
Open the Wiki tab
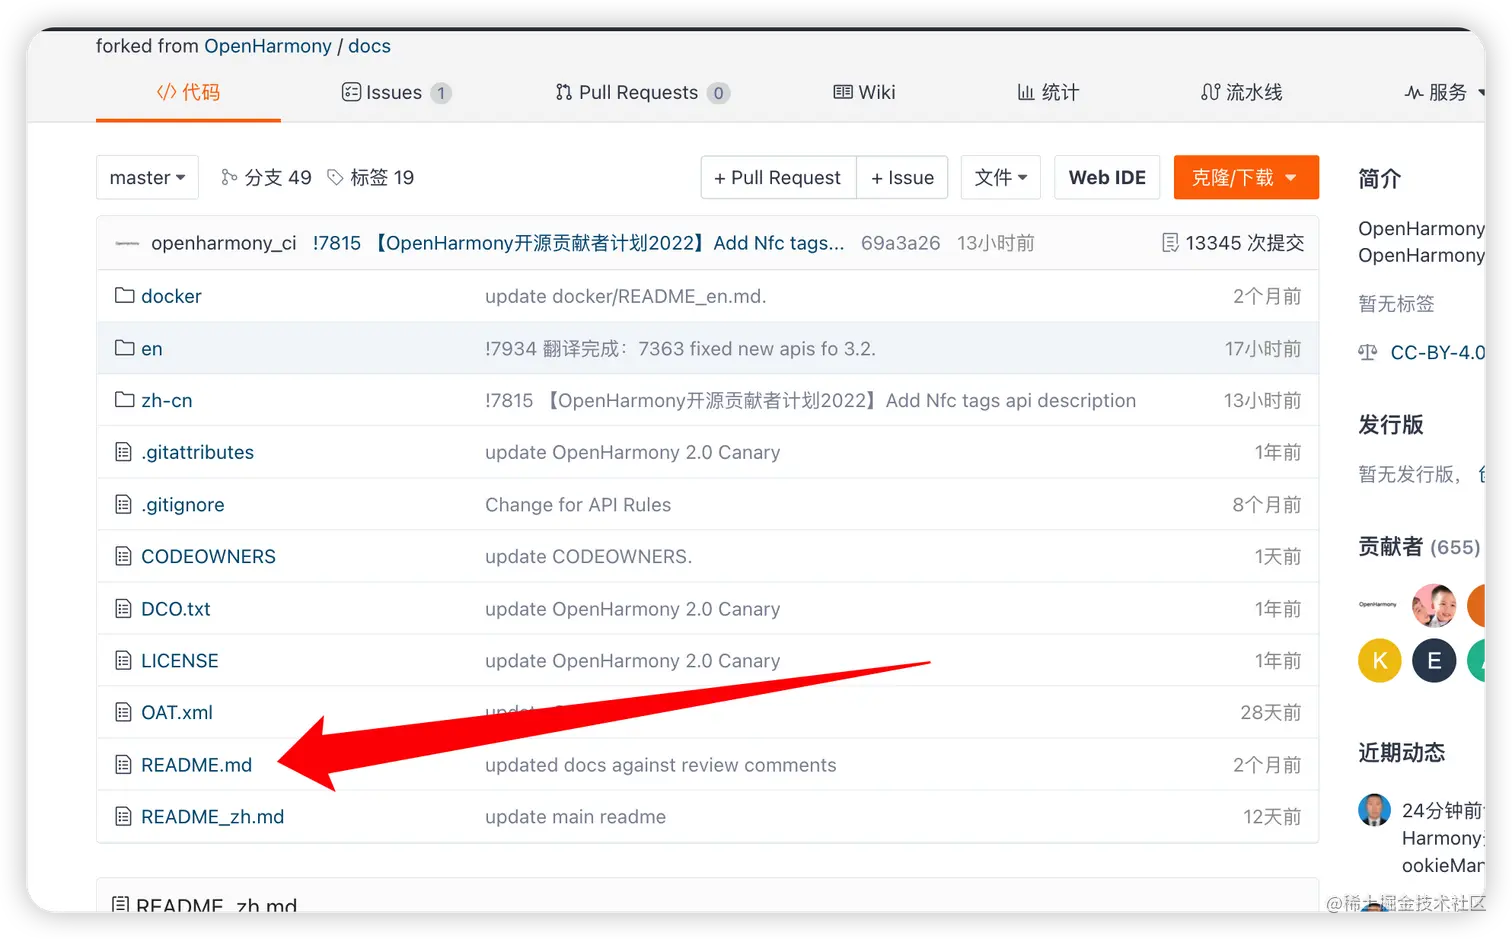(864, 92)
